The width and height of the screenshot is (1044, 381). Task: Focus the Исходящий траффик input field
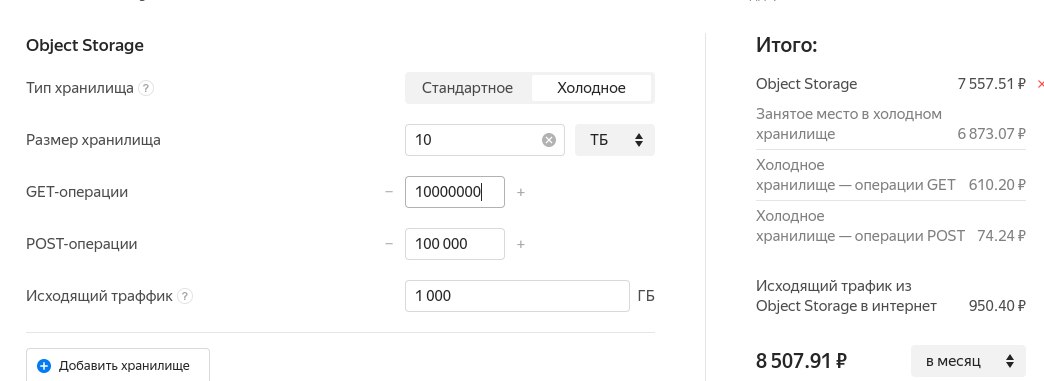pos(517,296)
